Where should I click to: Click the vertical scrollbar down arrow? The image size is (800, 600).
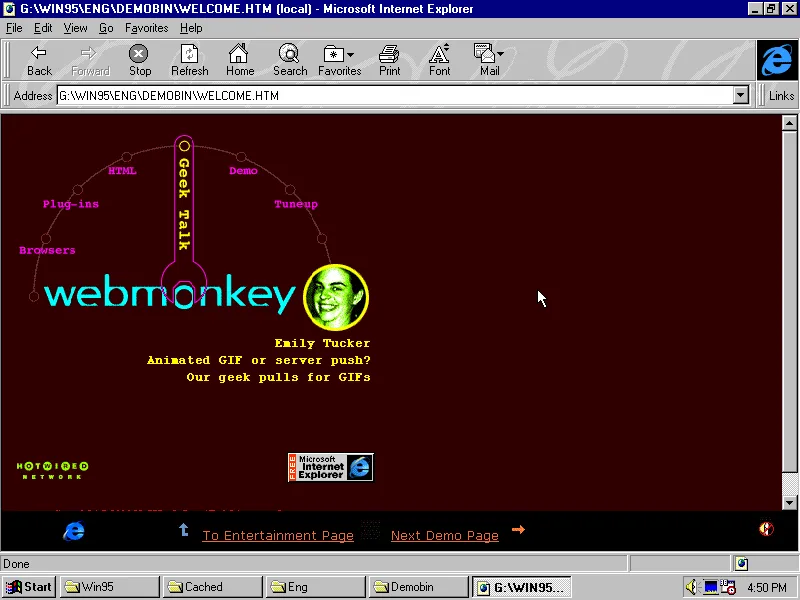coord(790,503)
